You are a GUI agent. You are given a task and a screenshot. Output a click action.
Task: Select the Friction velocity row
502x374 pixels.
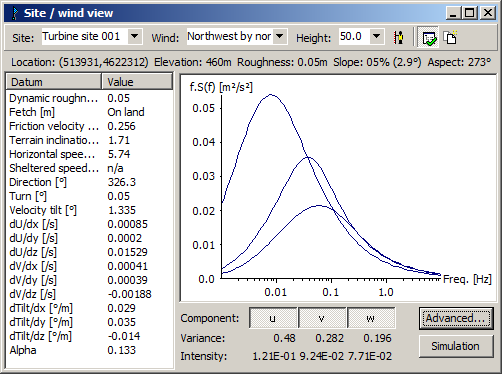89,126
